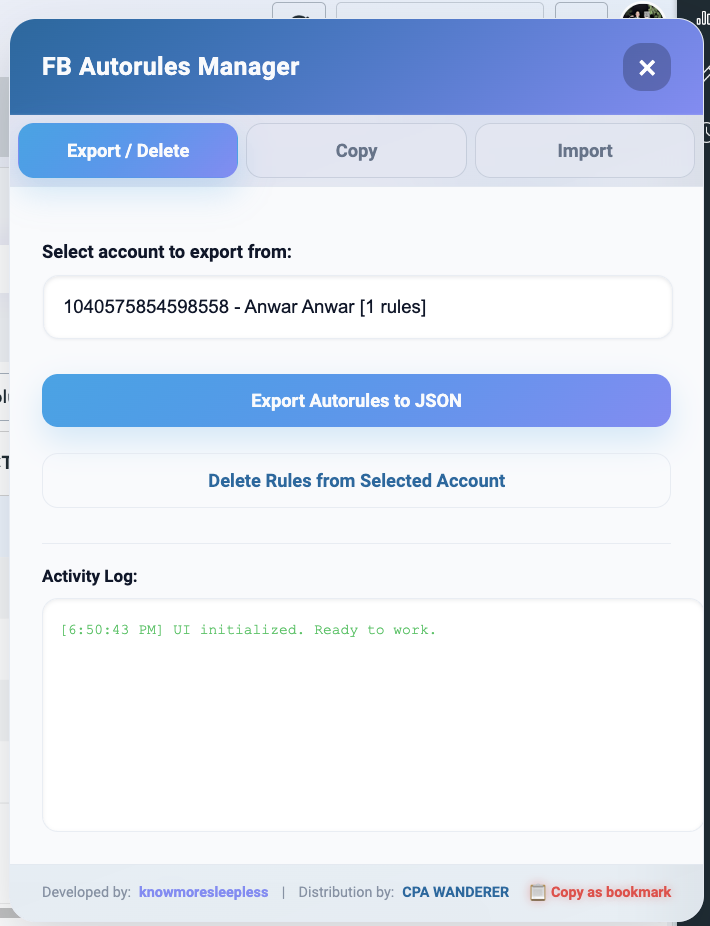Open the knowmoresleepless developer link
The width and height of the screenshot is (710, 926).
click(204, 892)
